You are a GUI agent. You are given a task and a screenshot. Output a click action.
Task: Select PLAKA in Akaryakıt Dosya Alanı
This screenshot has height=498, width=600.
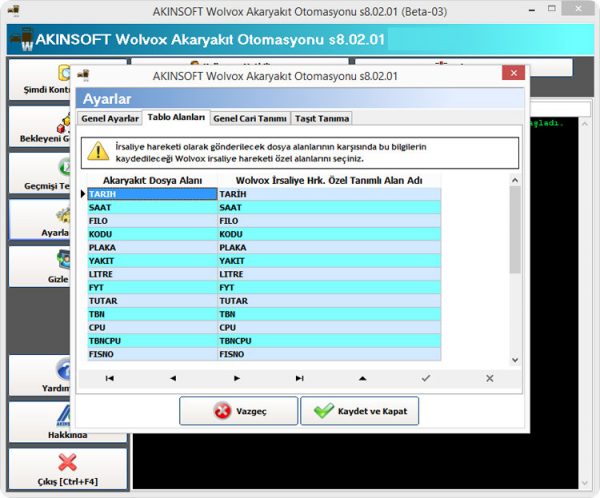152,248
